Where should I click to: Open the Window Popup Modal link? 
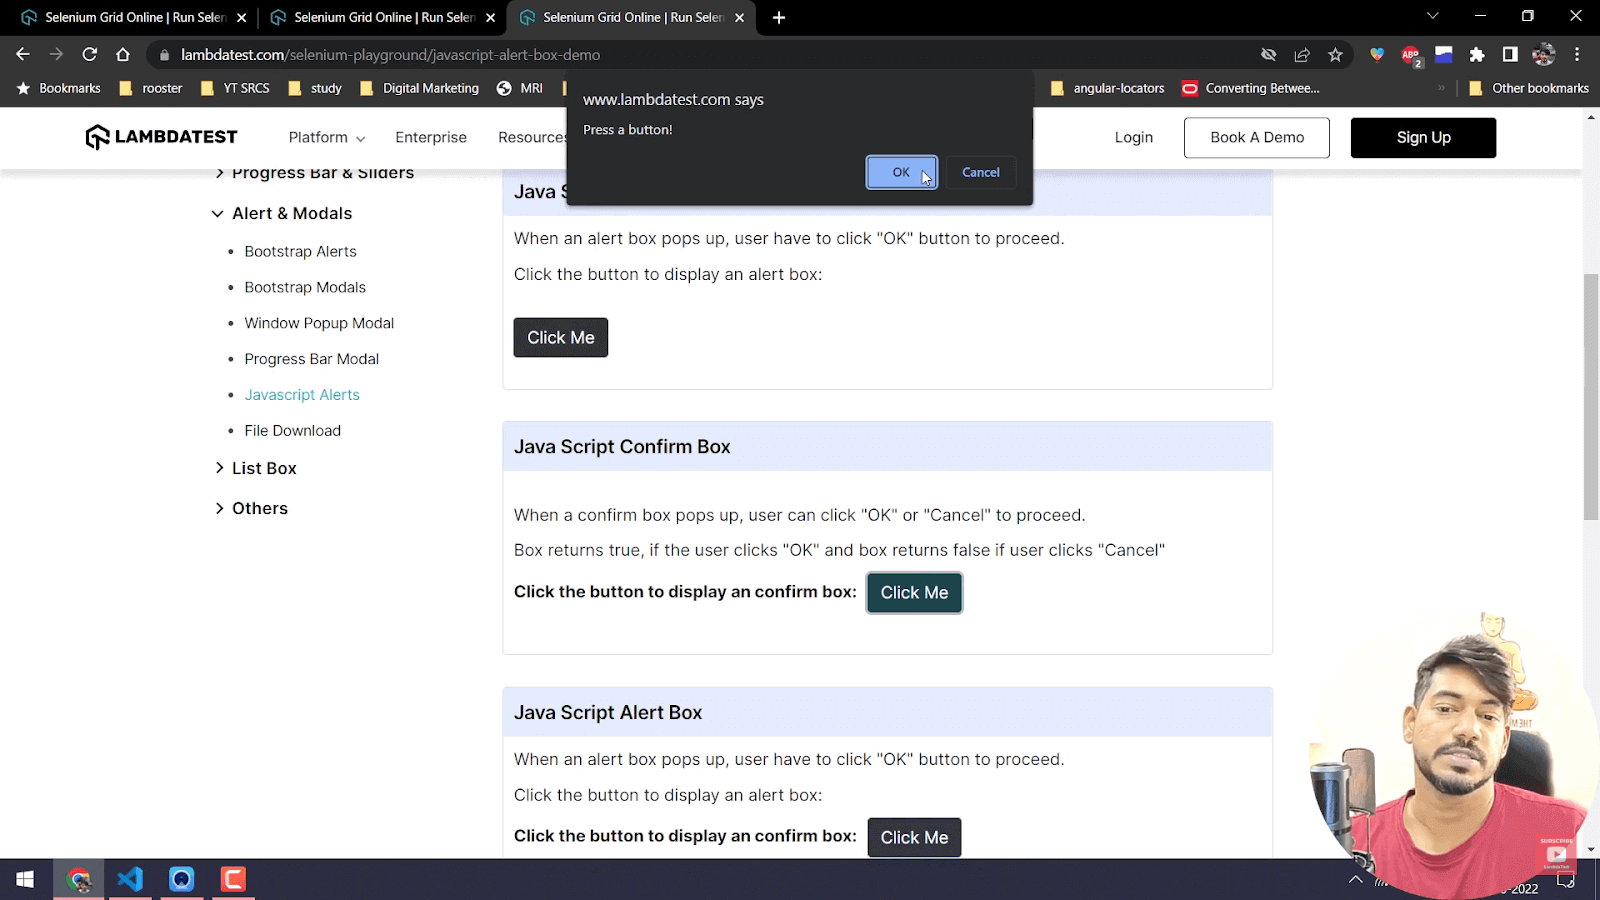point(319,323)
